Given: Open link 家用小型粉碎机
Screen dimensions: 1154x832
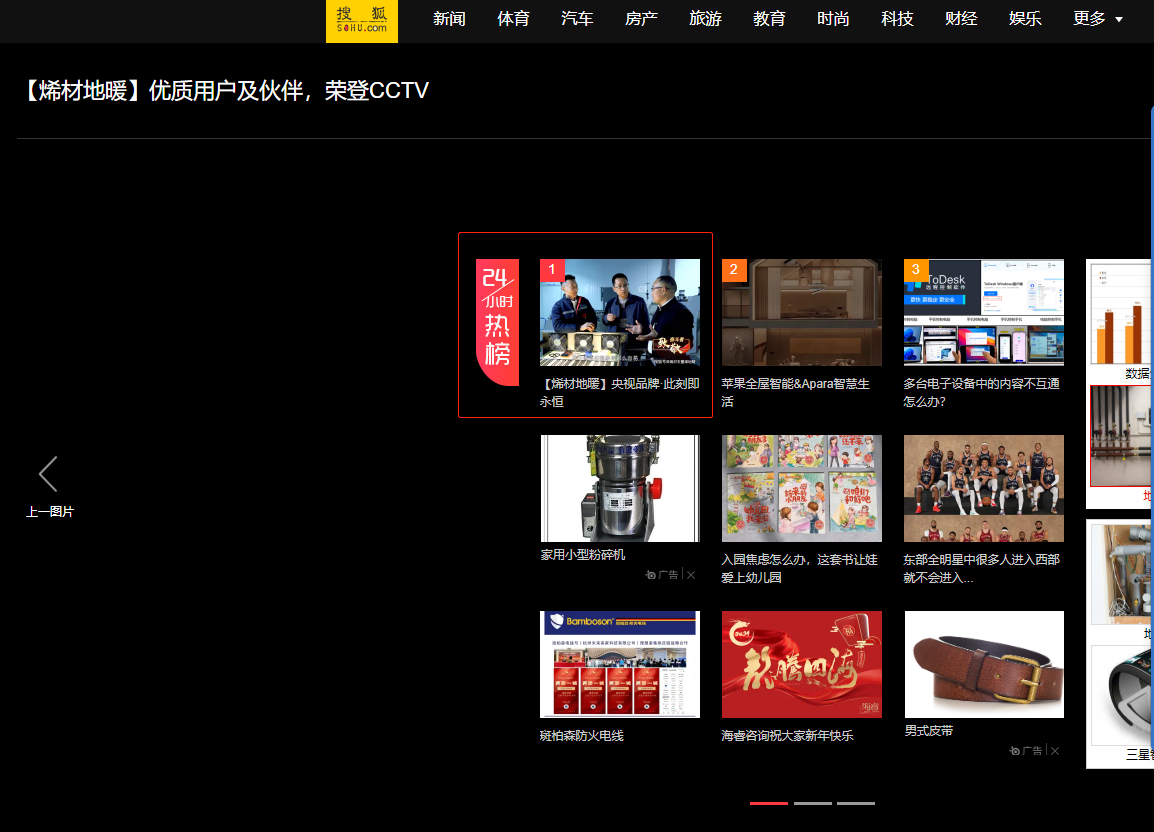Looking at the screenshot, I should pos(583,554).
